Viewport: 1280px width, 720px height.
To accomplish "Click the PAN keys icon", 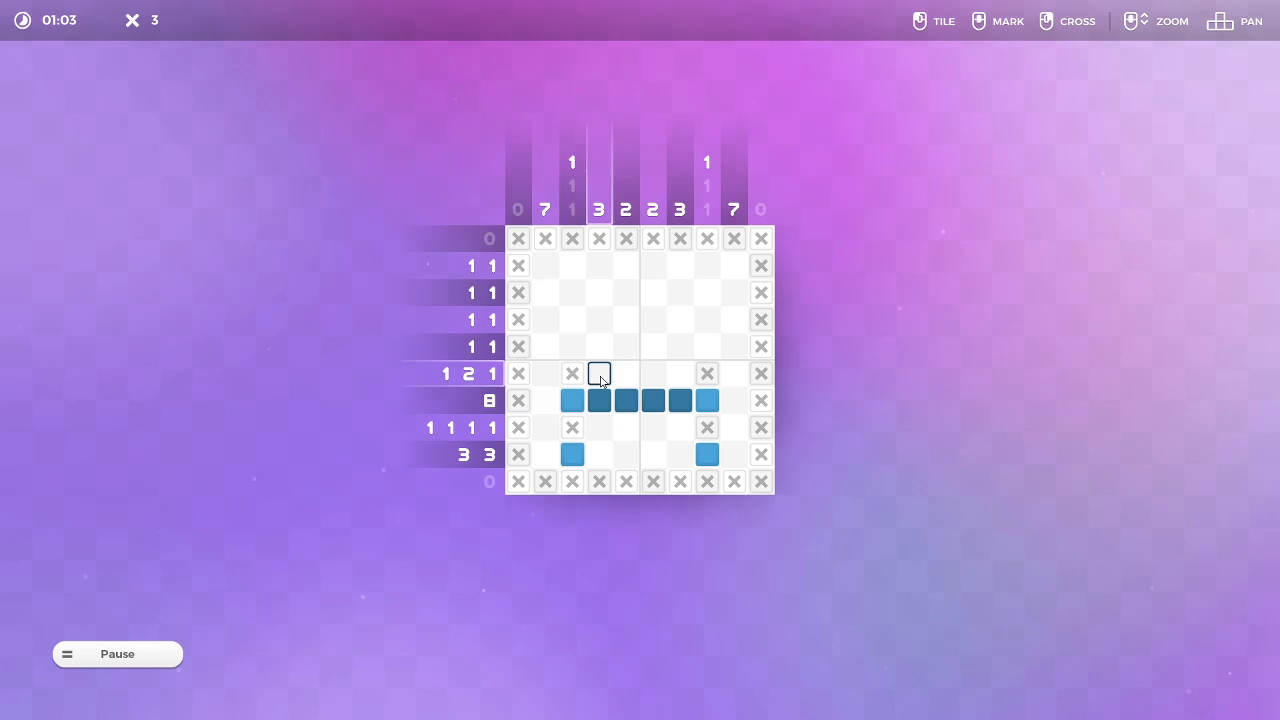I will pyautogui.click(x=1219, y=21).
